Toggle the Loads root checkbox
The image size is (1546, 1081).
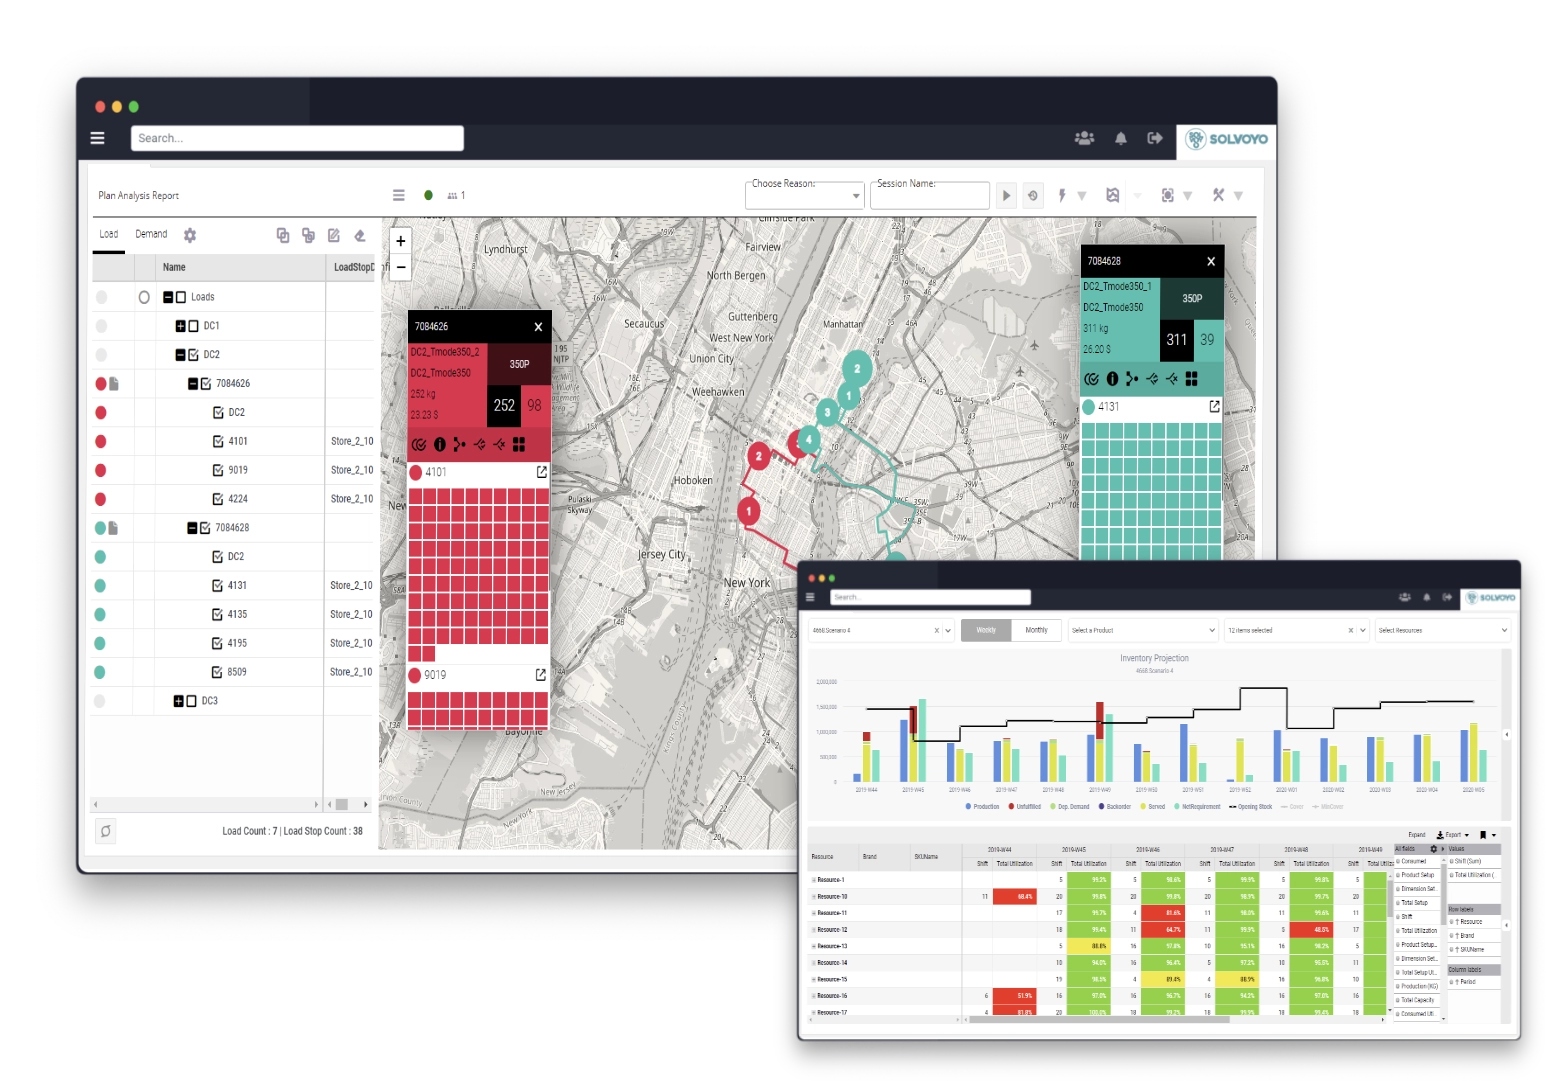point(181,297)
